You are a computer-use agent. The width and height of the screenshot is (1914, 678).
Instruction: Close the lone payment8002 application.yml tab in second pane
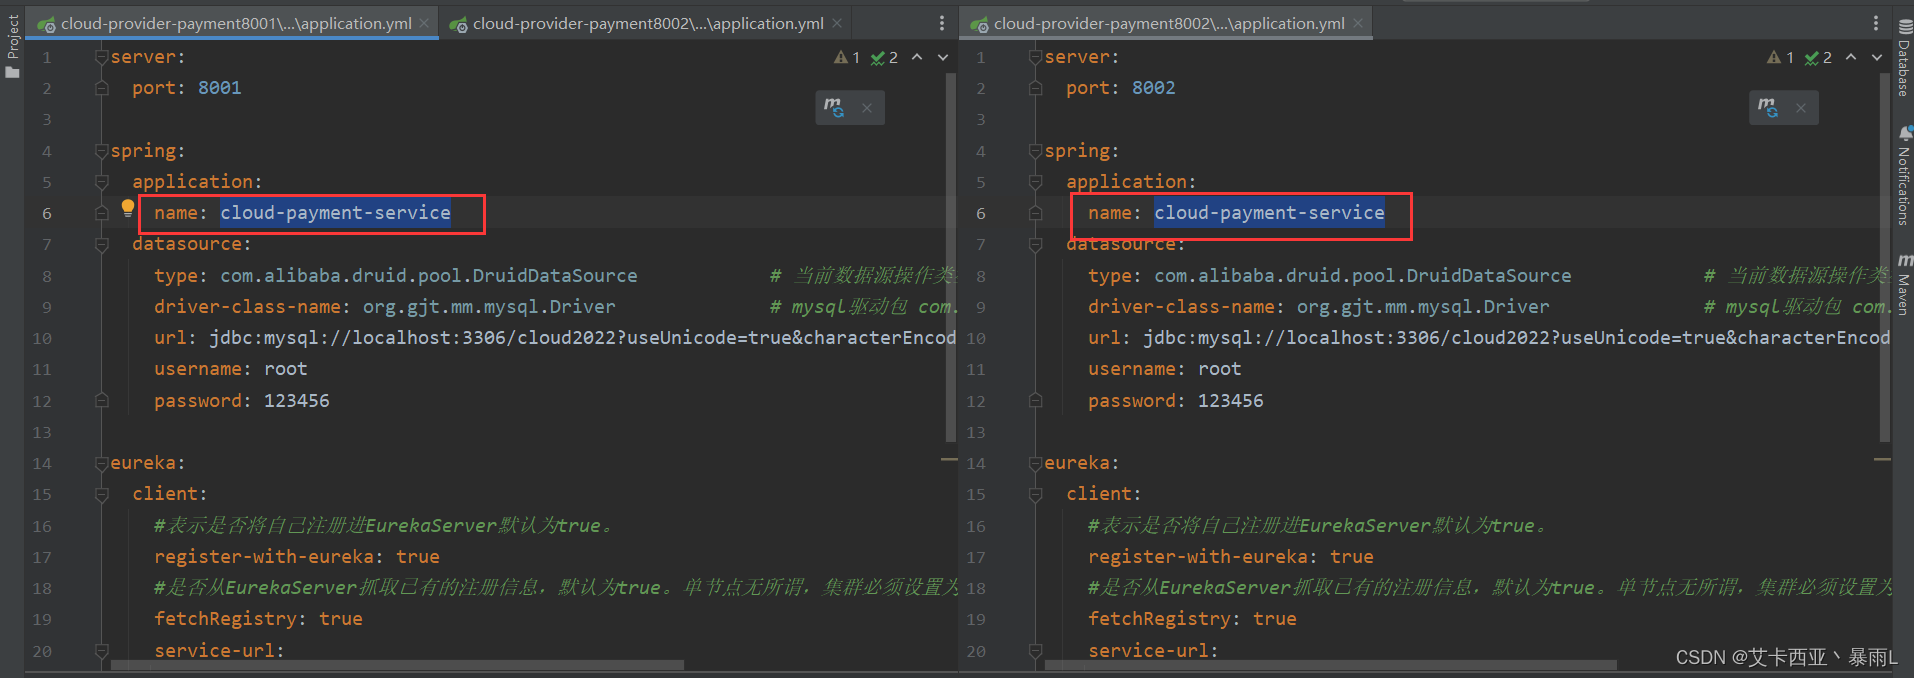[1358, 23]
